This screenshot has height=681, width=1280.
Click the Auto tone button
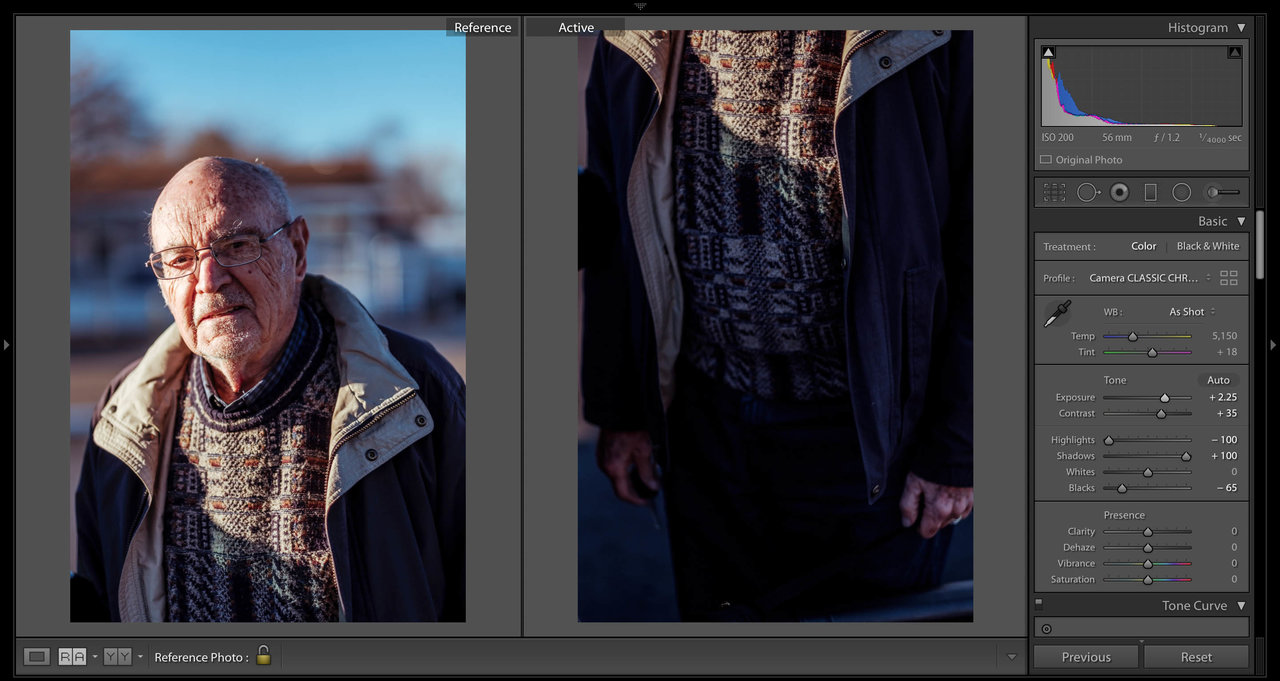click(x=1218, y=380)
